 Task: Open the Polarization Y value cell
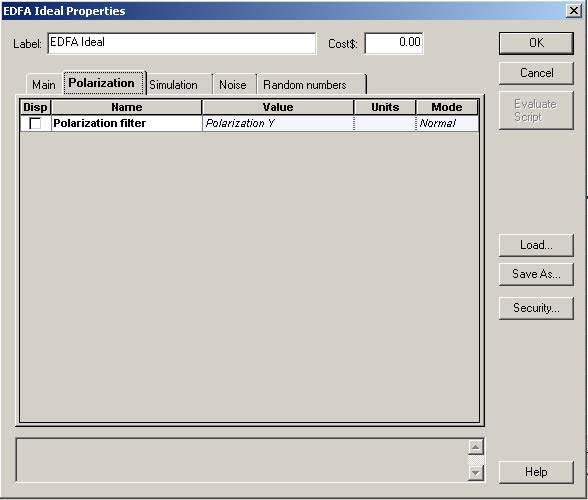click(278, 123)
